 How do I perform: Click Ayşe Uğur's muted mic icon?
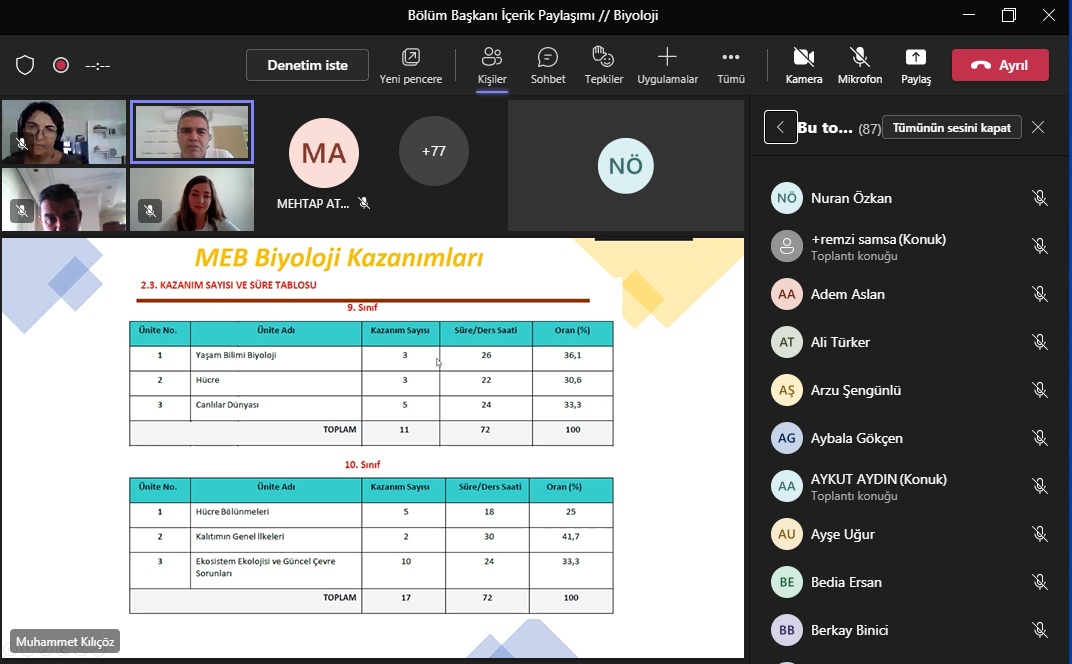coord(1040,534)
